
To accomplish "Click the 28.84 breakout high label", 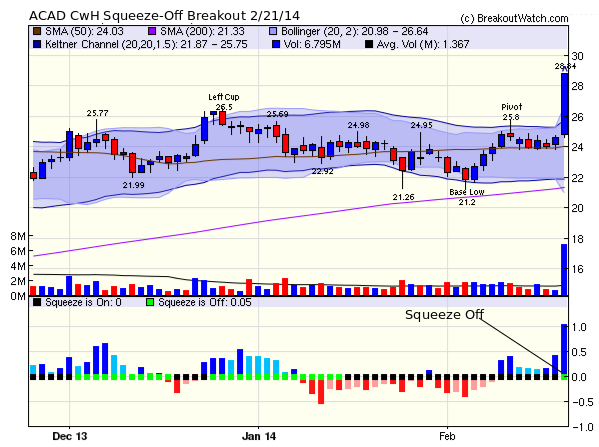I will coord(565,66).
